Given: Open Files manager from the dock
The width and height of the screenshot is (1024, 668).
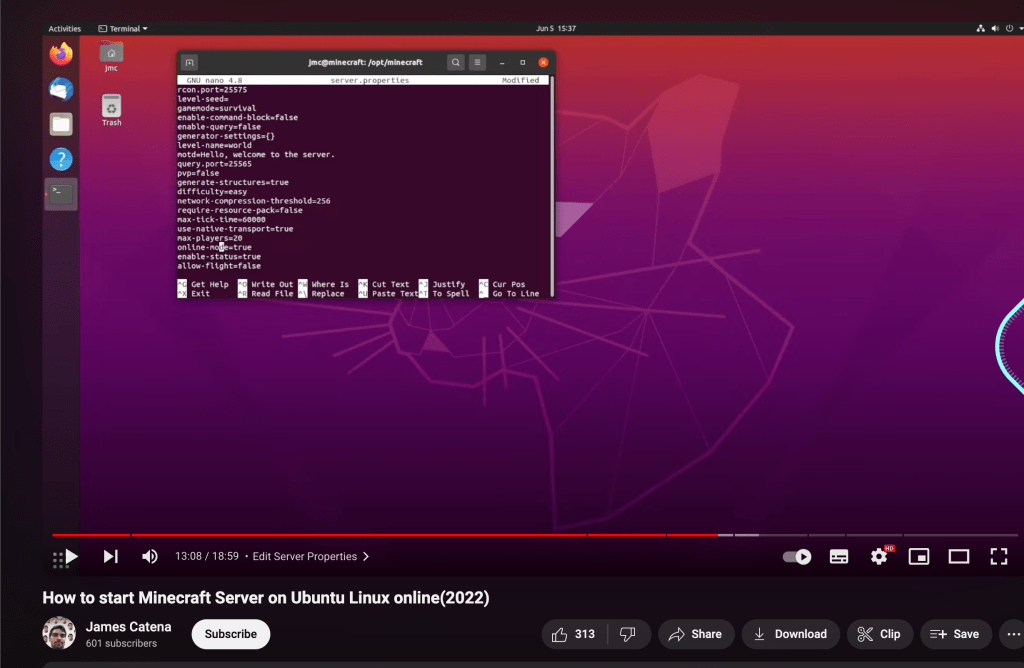Looking at the screenshot, I should tap(61, 124).
